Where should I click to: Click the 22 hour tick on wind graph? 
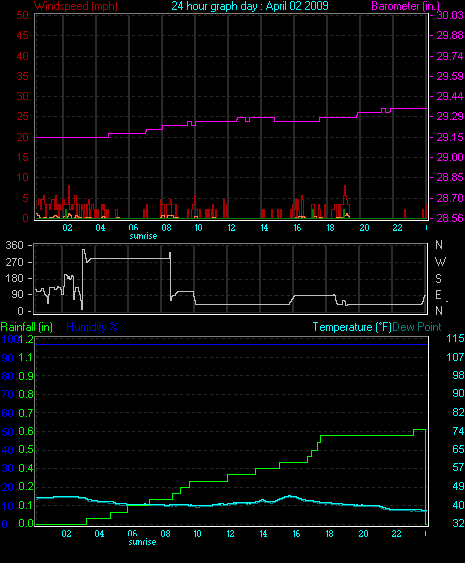(x=397, y=228)
